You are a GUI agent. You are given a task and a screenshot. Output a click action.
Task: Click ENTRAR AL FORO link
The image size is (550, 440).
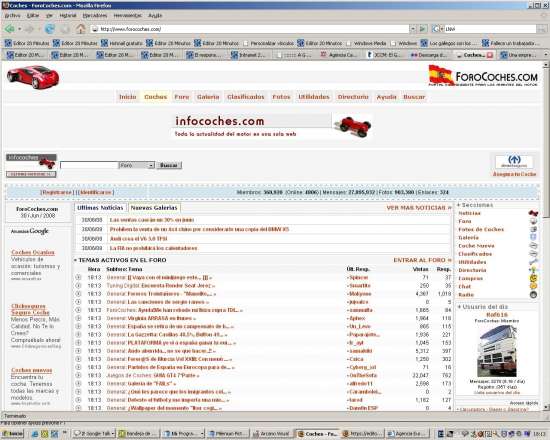pyautogui.click(x=422, y=260)
